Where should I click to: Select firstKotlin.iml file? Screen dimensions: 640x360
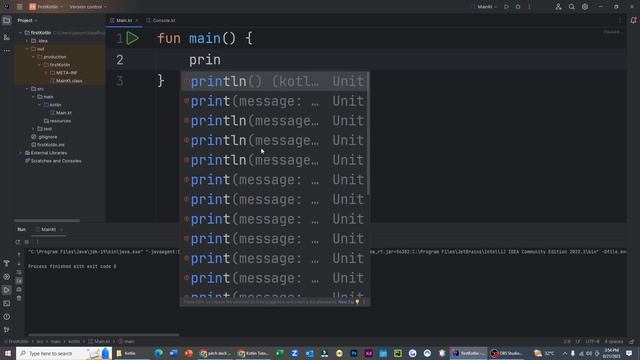pyautogui.click(x=48, y=145)
